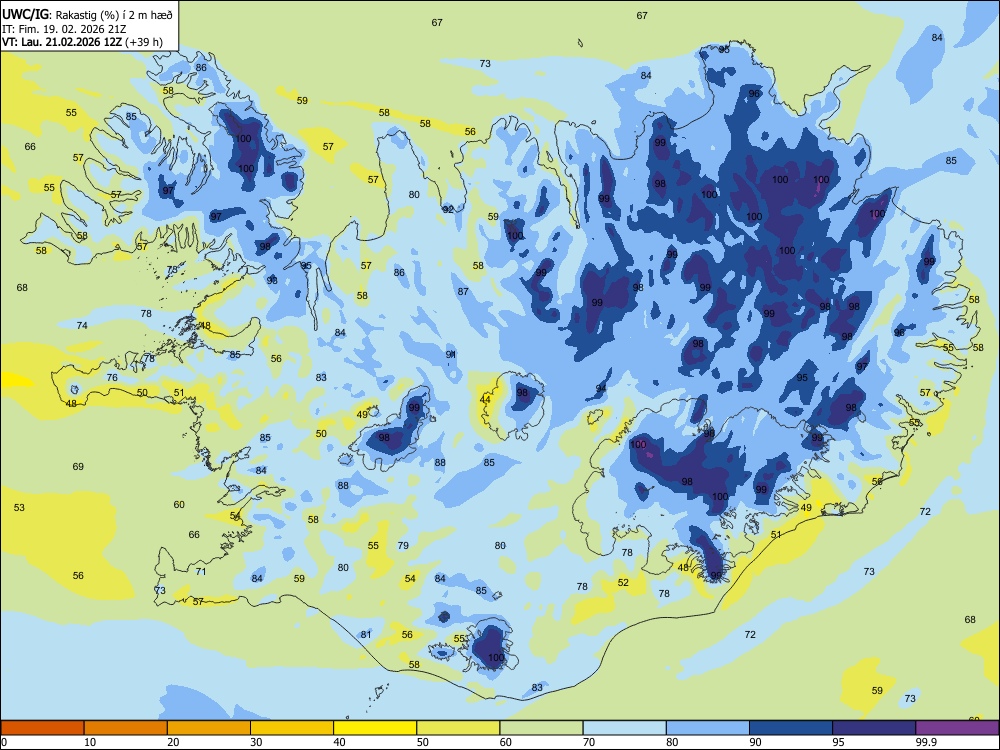
Task: Click the bright yellow 40–50 legend swatch
Action: tap(375, 728)
